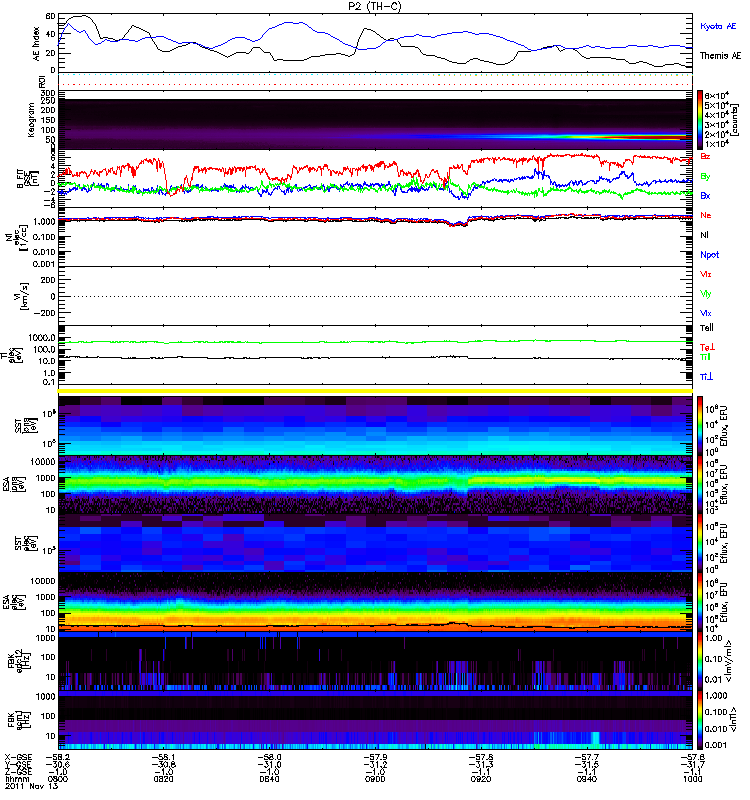The image size is (750, 800).
Task: Click the top SST Eflux color bar
Action: [702, 424]
